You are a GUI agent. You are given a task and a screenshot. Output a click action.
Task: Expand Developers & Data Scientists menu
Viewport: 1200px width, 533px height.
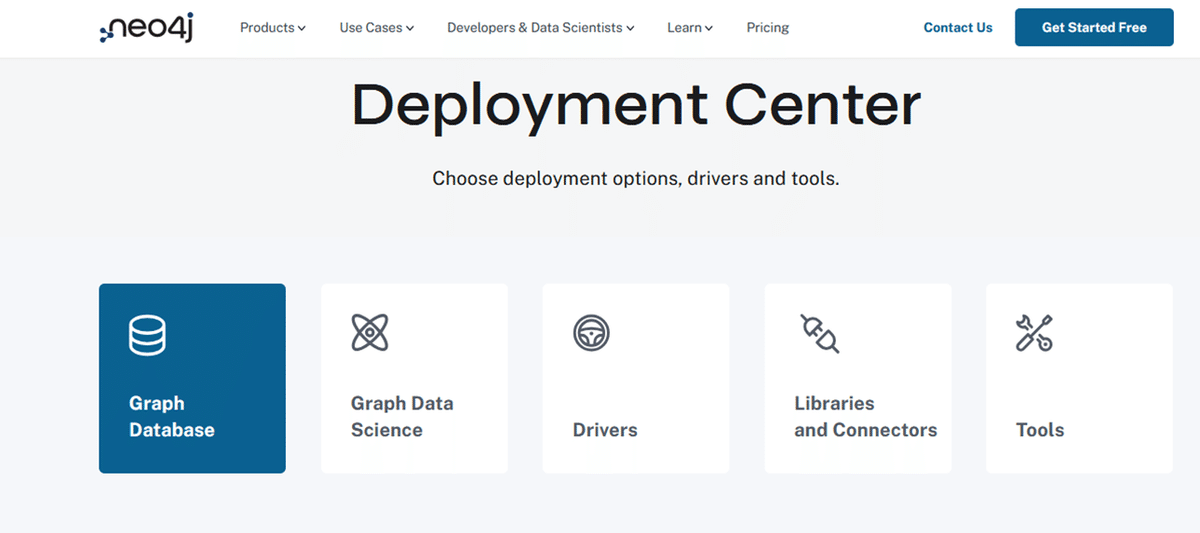pyautogui.click(x=540, y=28)
